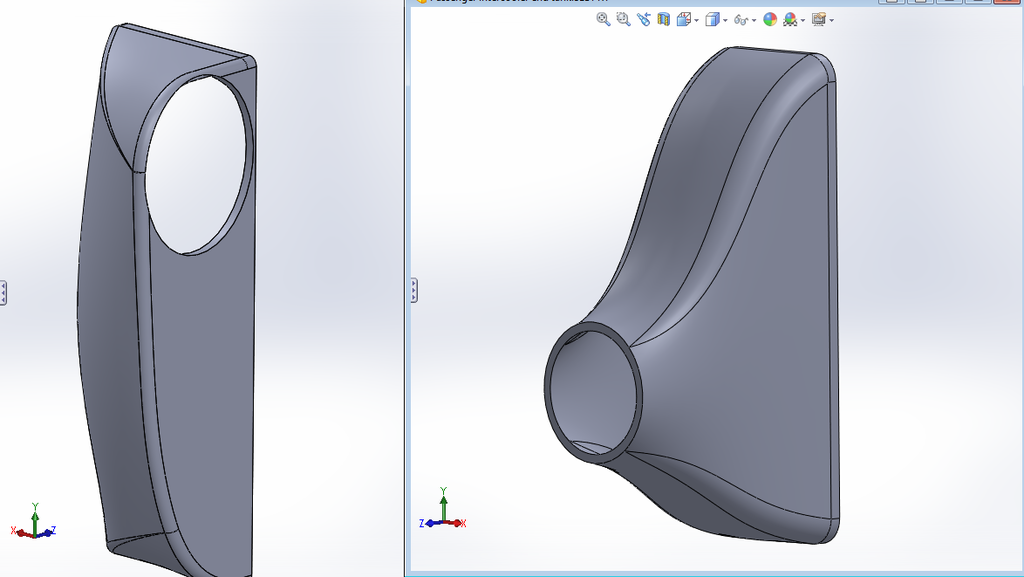Click the View Settings monitor icon
This screenshot has width=1024, height=577.
tap(819, 20)
